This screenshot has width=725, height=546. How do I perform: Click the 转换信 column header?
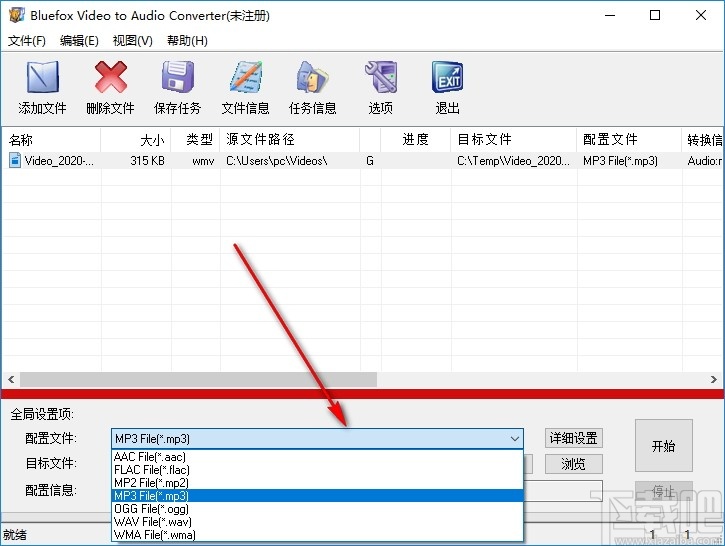click(x=704, y=139)
